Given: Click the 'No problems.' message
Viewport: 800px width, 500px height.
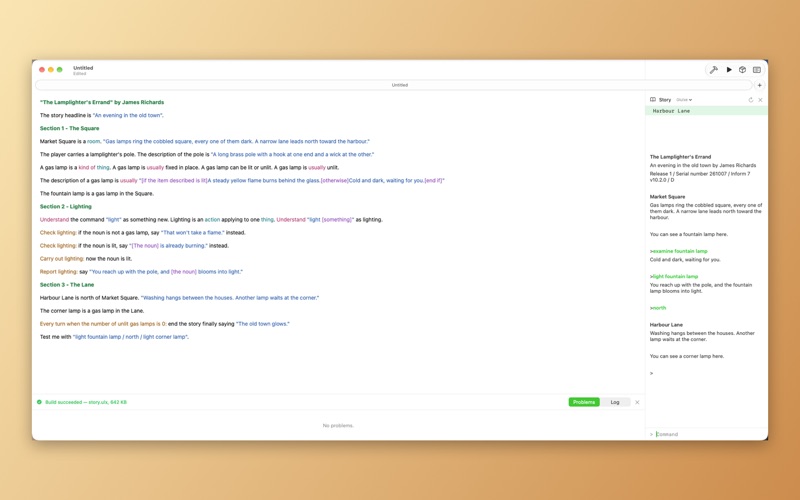Looking at the screenshot, I should pos(338,426).
